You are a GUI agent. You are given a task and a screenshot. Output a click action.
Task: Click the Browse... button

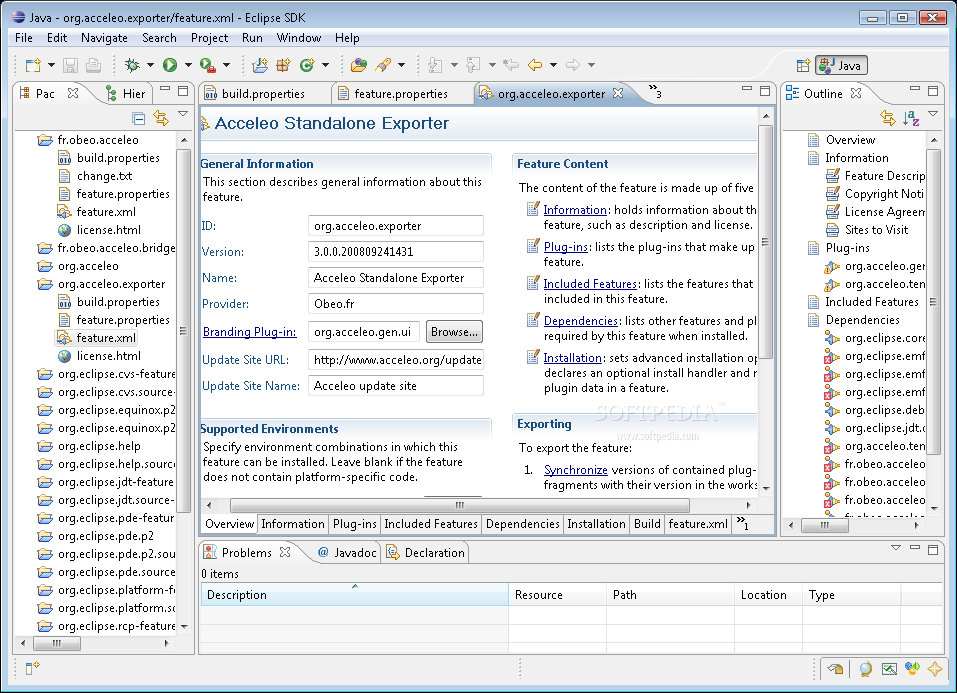(454, 332)
